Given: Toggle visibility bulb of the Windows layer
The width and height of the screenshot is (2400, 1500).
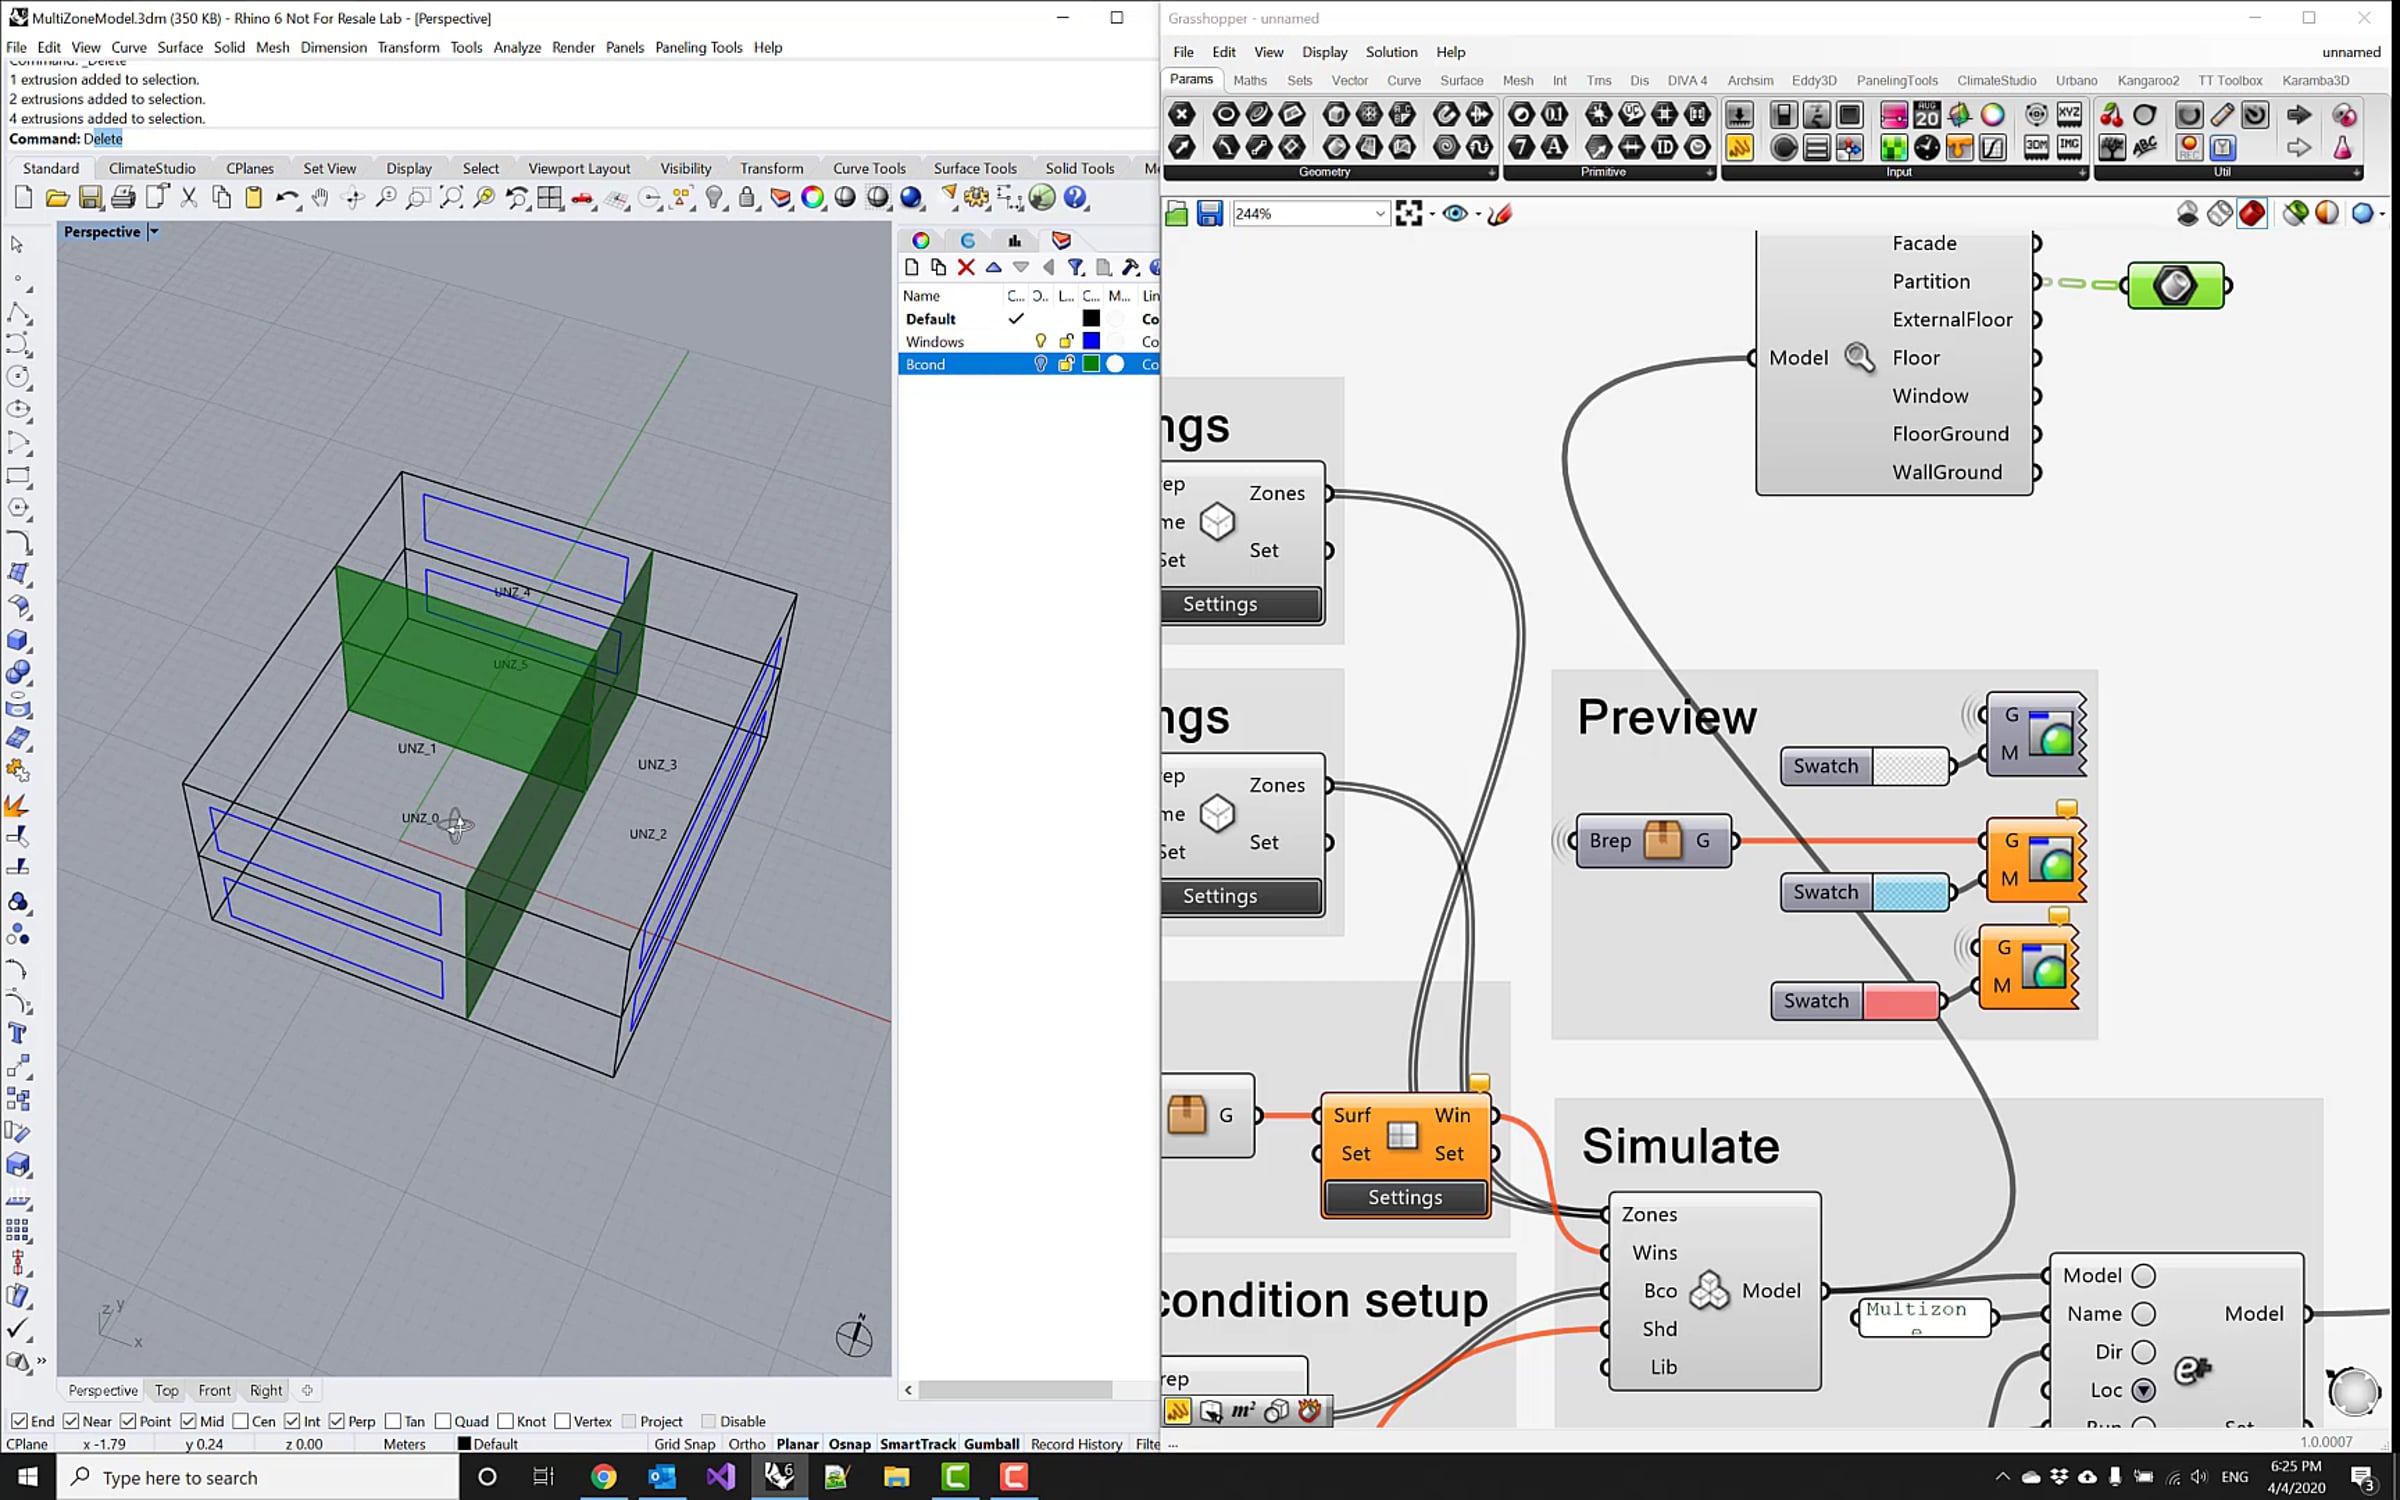Looking at the screenshot, I should (1040, 341).
